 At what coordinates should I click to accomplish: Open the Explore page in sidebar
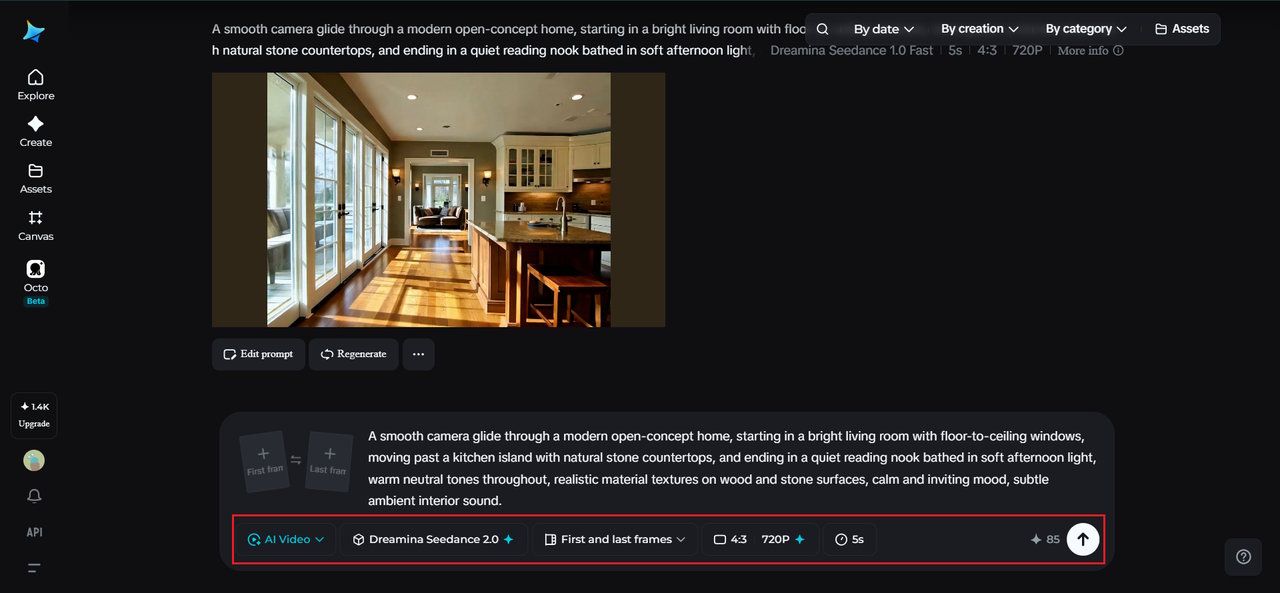(35, 85)
